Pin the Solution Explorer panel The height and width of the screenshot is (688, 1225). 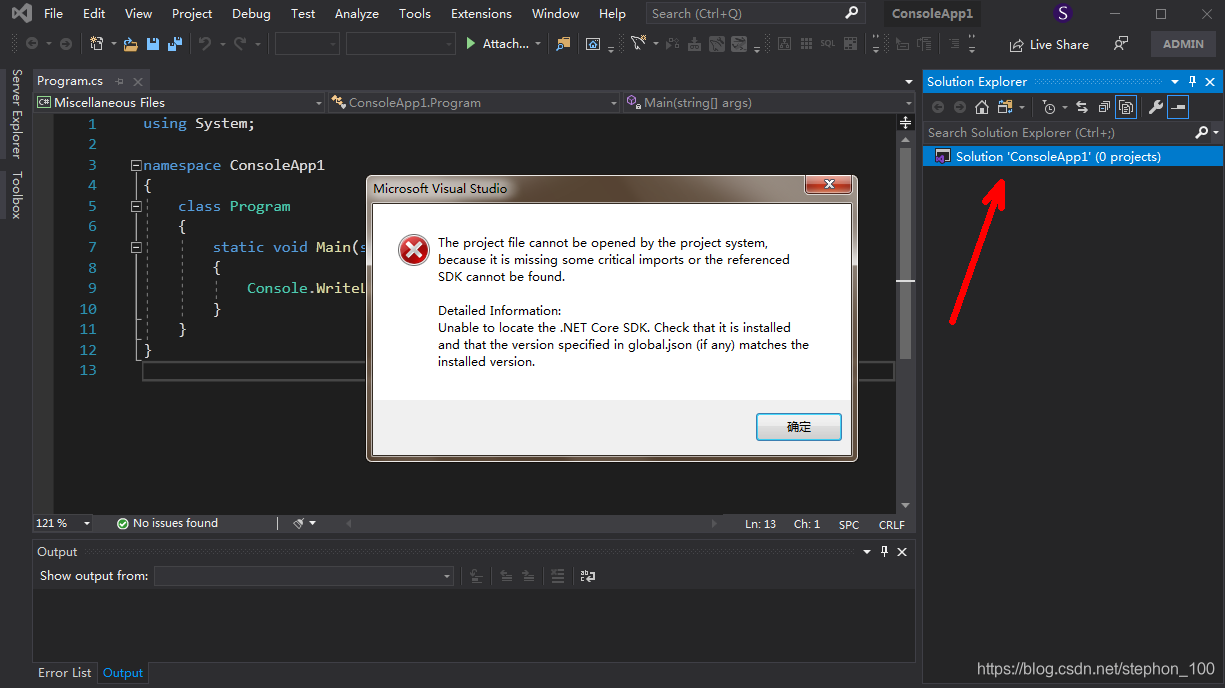point(1192,82)
